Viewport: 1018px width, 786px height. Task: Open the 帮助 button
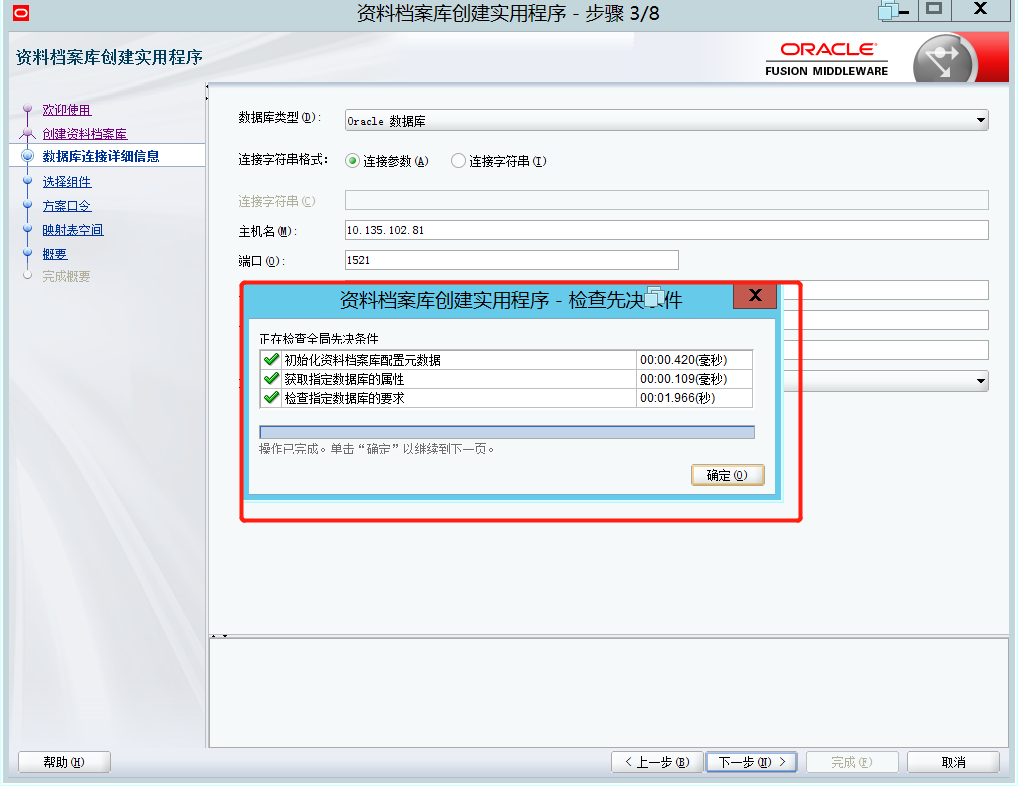click(x=63, y=761)
